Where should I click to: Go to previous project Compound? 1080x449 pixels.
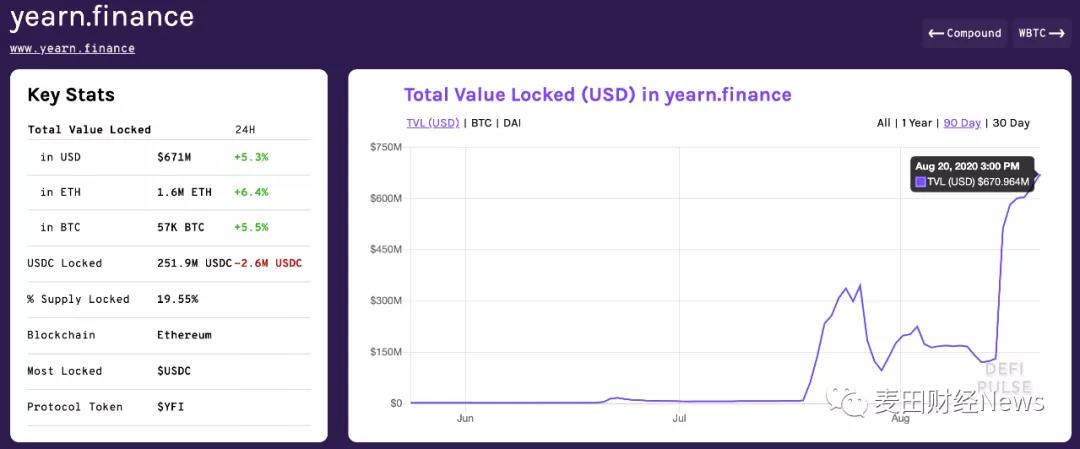coord(964,33)
